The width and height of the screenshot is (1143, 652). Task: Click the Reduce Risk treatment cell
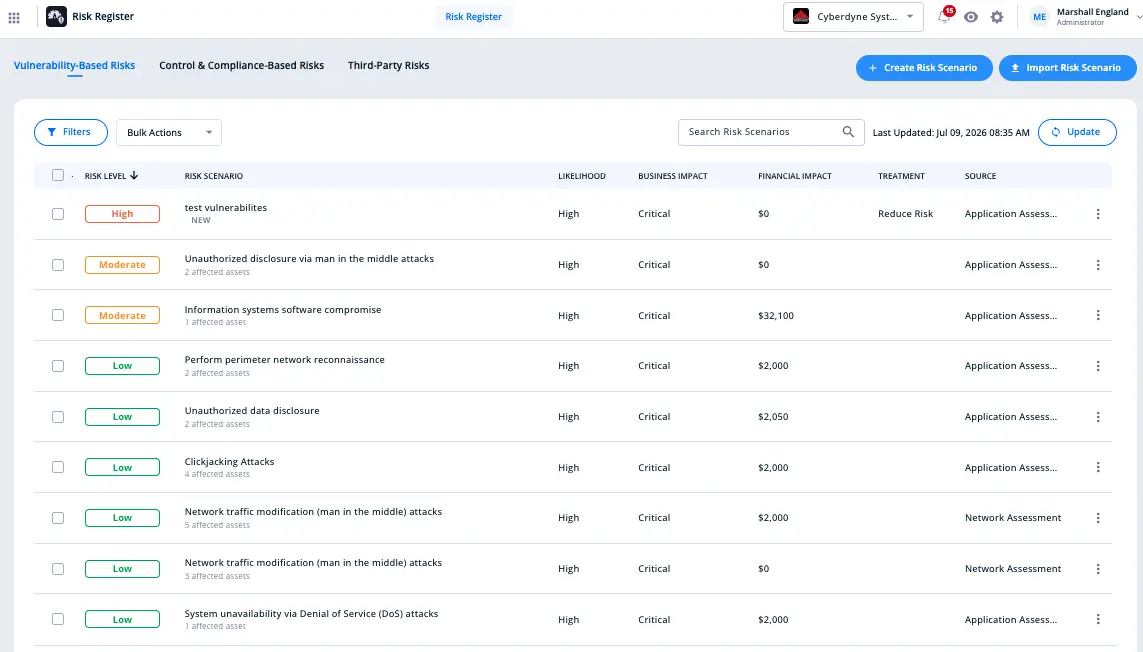[905, 214]
